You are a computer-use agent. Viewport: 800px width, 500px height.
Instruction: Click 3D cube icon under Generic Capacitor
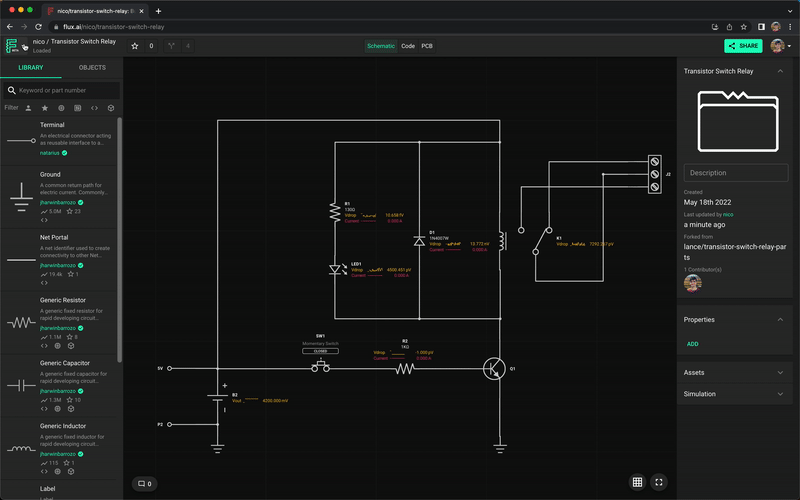[71, 409]
